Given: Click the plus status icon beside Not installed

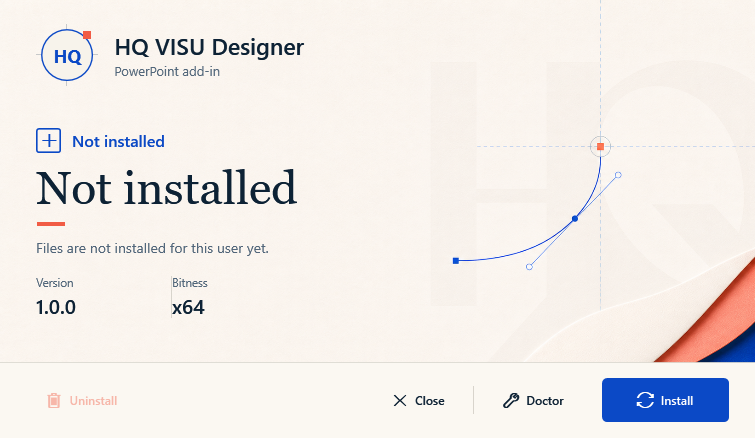Looking at the screenshot, I should pyautogui.click(x=48, y=141).
